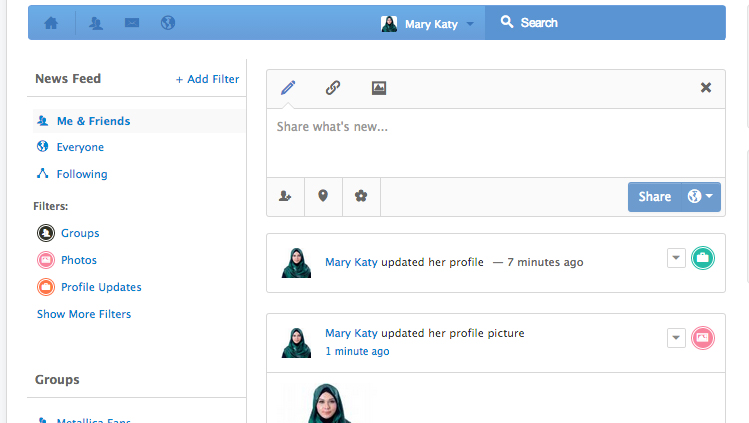Open the globe notifications icon in the top bar
Viewport: 749px width, 423px height.
(168, 23)
